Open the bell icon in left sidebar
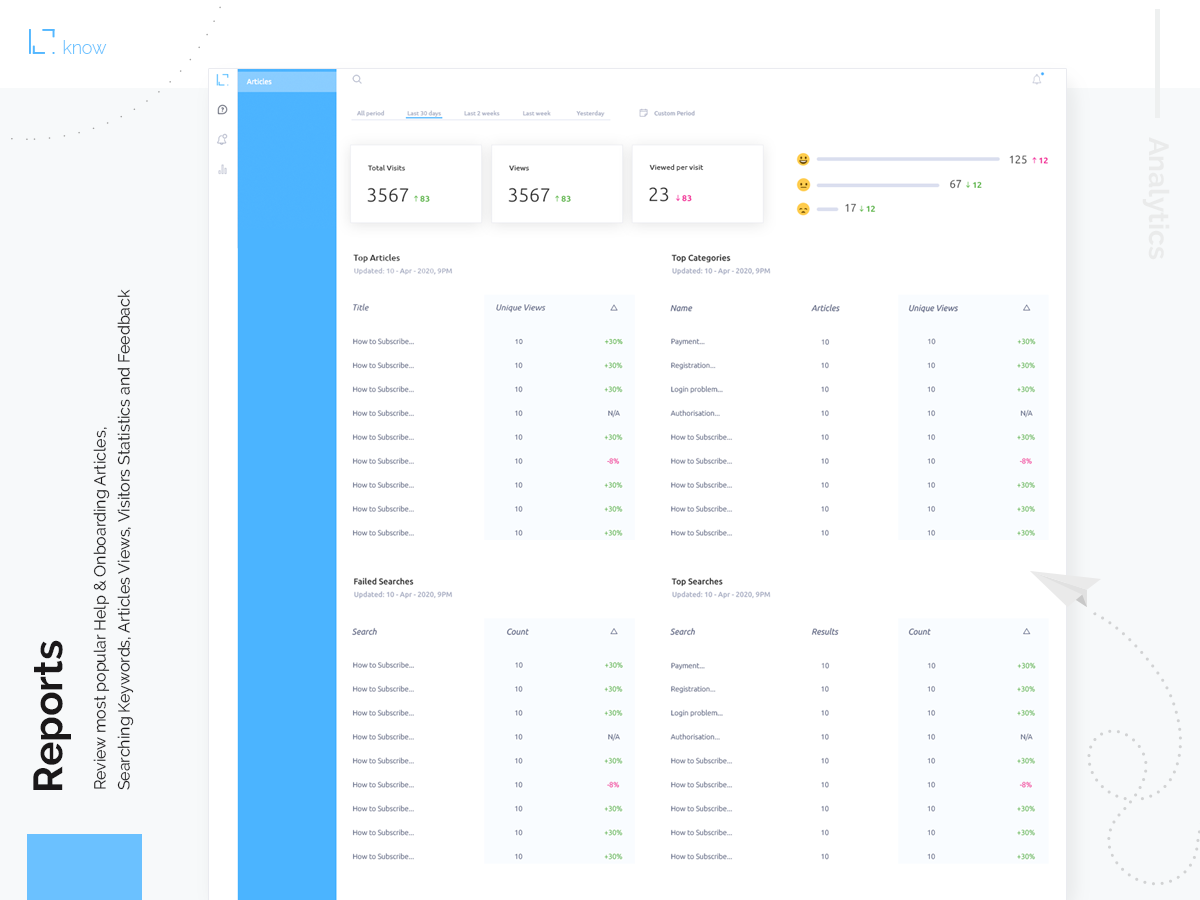The width and height of the screenshot is (1200, 900). (x=222, y=140)
